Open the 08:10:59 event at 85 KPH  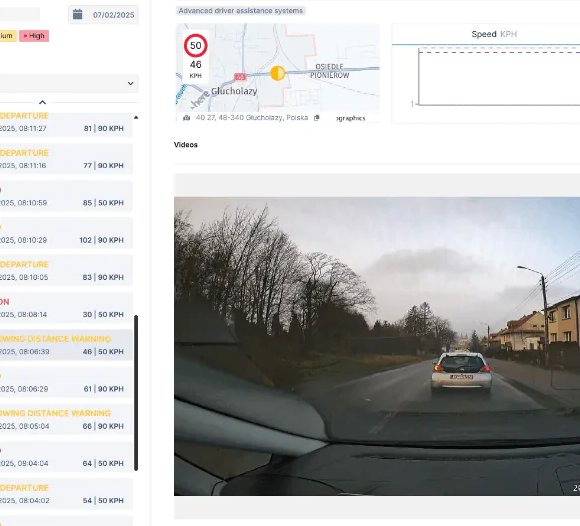tap(66, 196)
